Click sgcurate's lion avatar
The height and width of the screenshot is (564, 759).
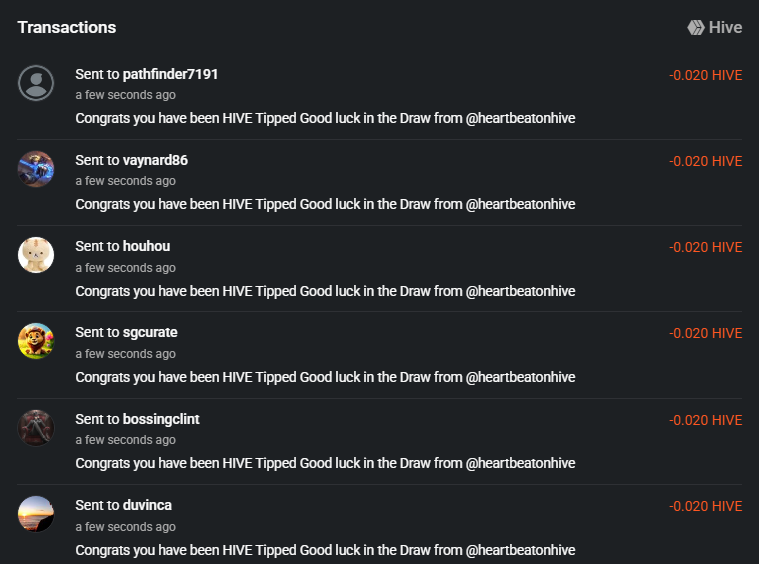[x=36, y=341]
